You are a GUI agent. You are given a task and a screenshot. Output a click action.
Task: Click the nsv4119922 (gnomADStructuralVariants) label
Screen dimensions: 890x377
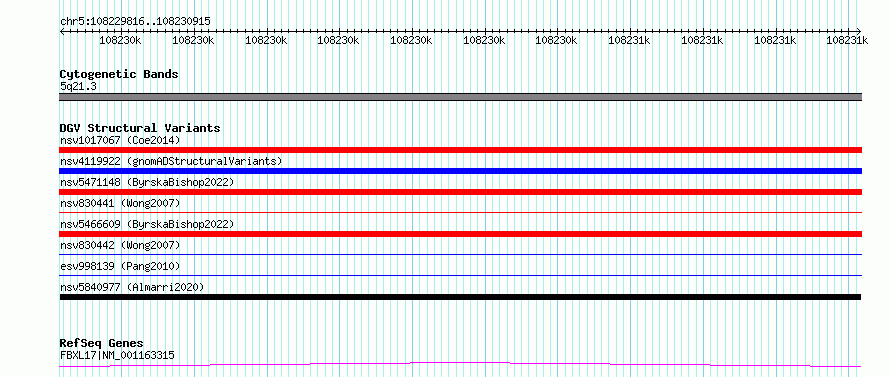coord(171,161)
